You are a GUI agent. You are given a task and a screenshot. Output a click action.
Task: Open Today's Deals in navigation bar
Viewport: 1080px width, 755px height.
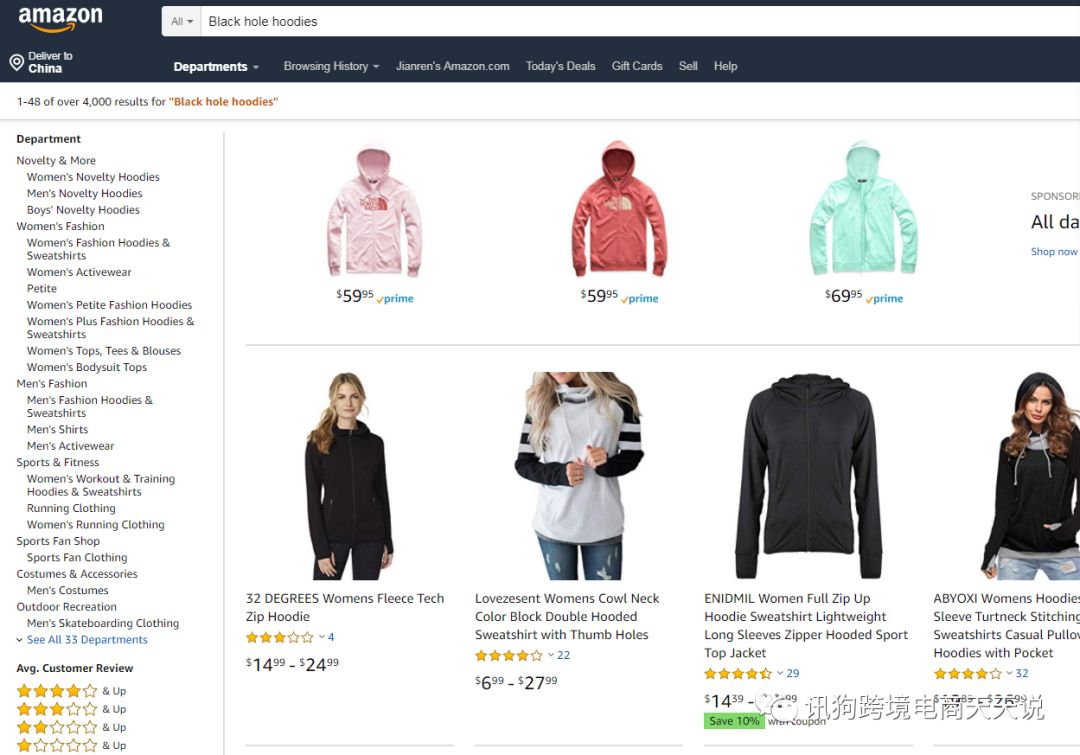(560, 66)
